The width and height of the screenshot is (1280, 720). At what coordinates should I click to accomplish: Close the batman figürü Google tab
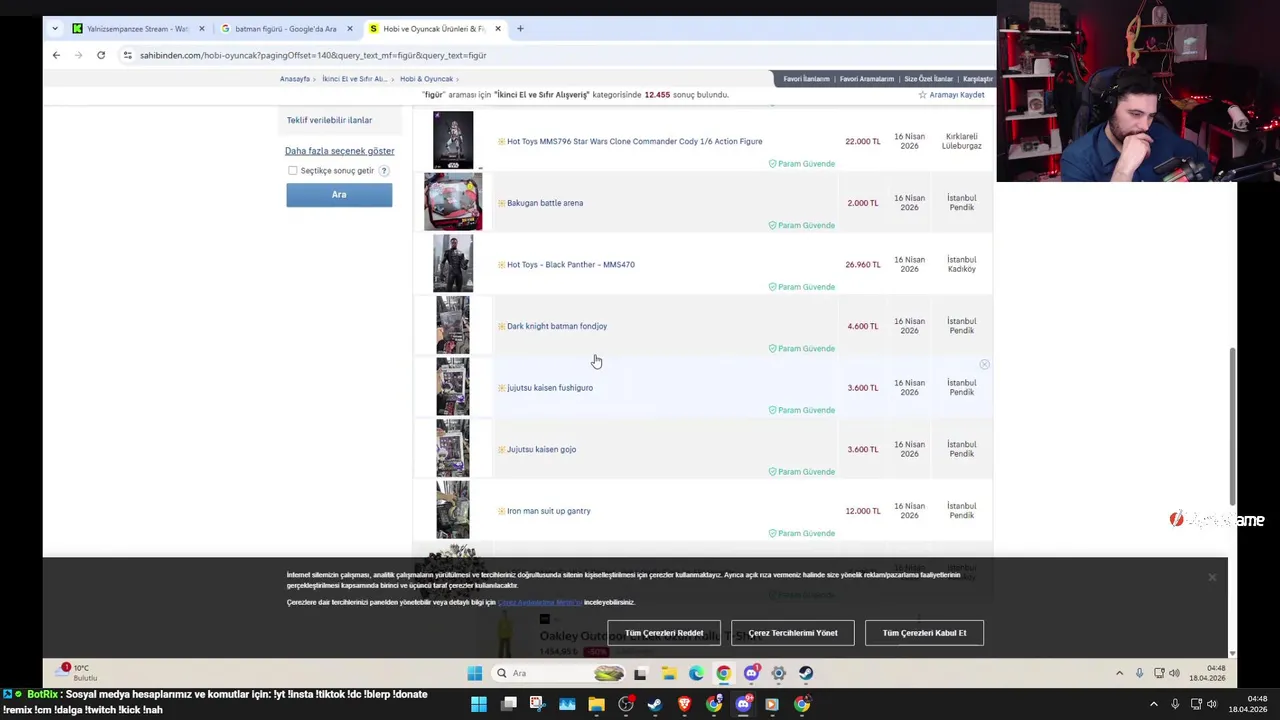tap(349, 29)
